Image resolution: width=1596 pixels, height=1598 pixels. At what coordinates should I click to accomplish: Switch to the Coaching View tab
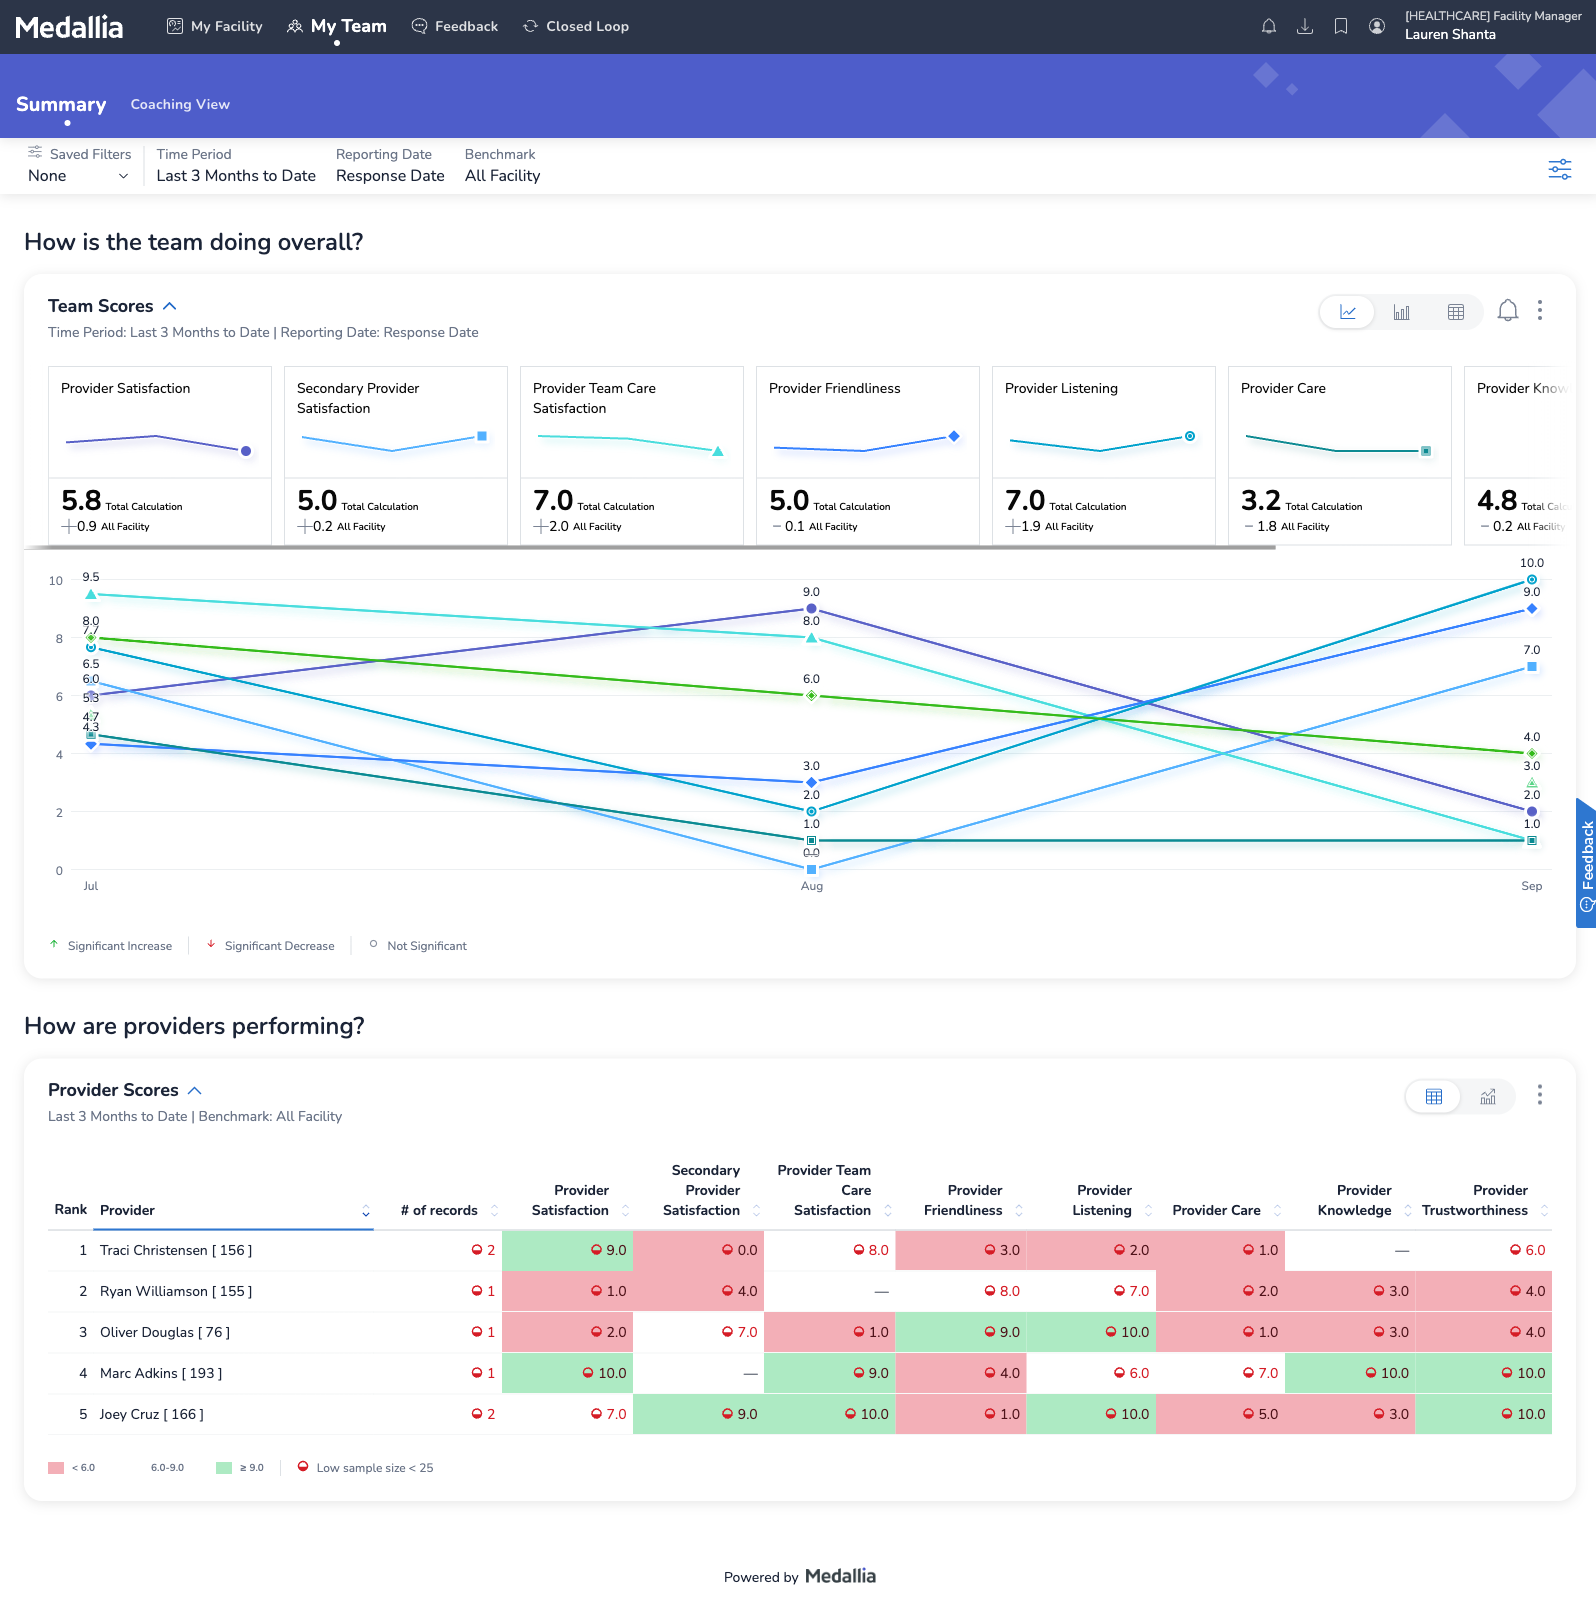[180, 104]
